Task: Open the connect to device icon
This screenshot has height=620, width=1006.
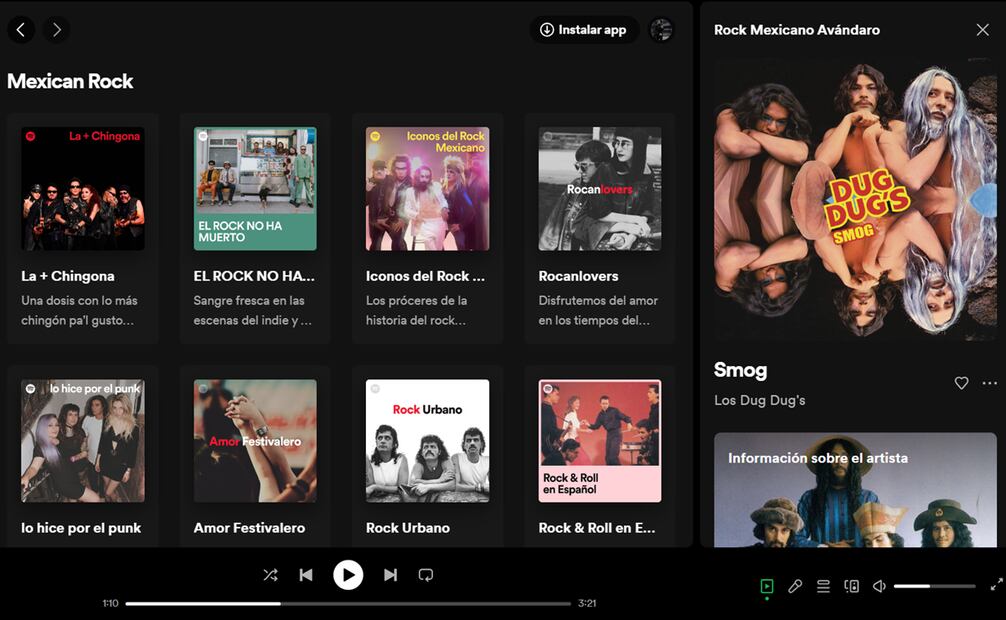Action: pyautogui.click(x=851, y=587)
